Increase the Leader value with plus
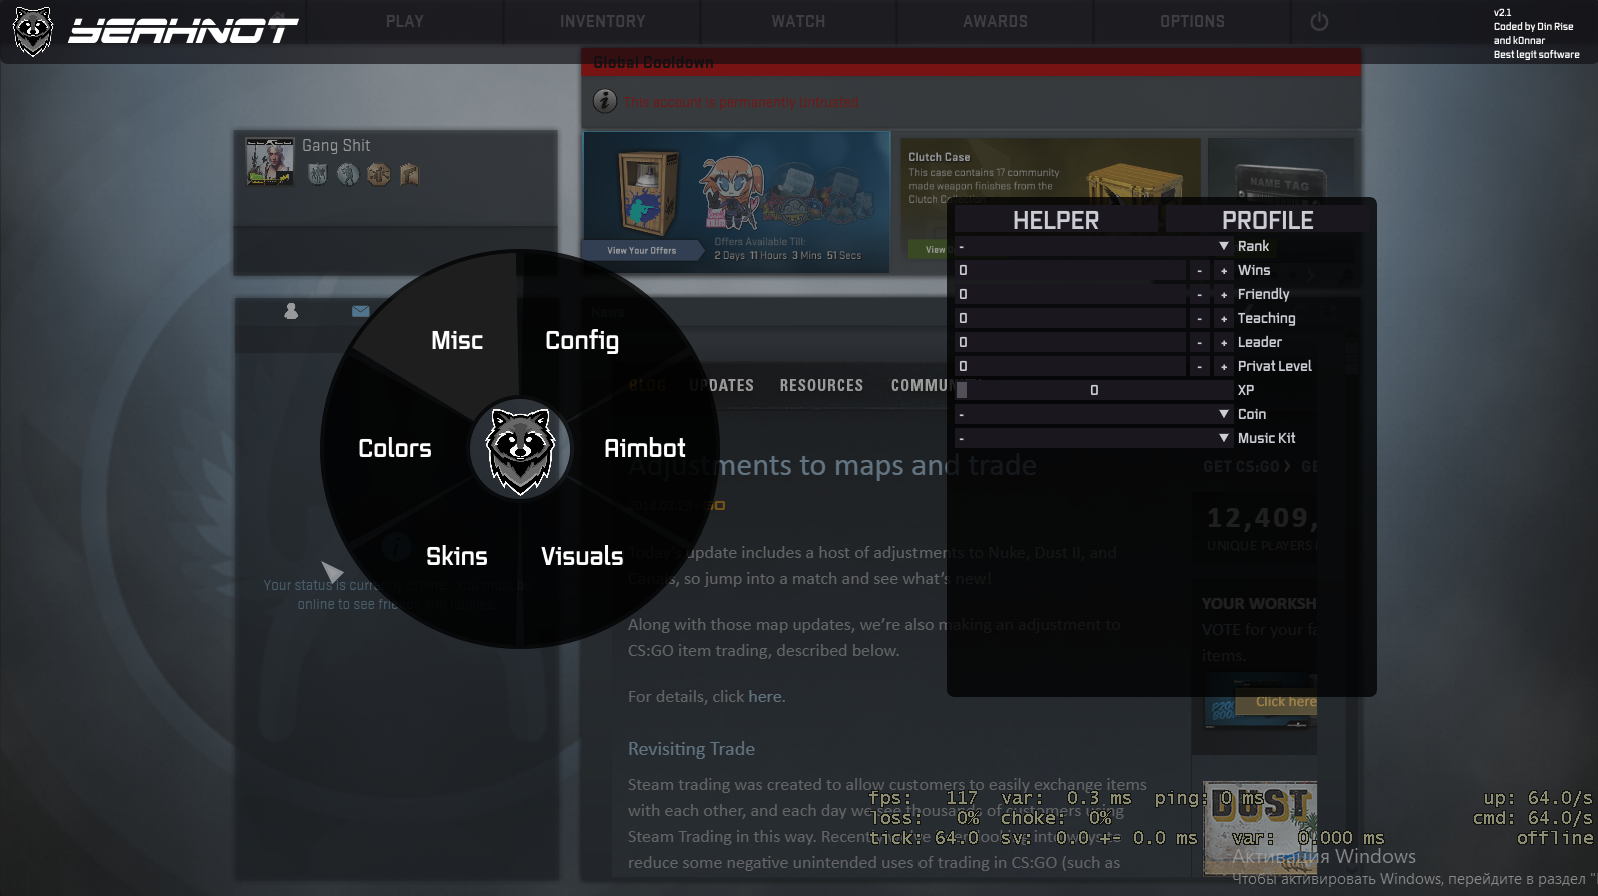The height and width of the screenshot is (896, 1598). point(1224,342)
